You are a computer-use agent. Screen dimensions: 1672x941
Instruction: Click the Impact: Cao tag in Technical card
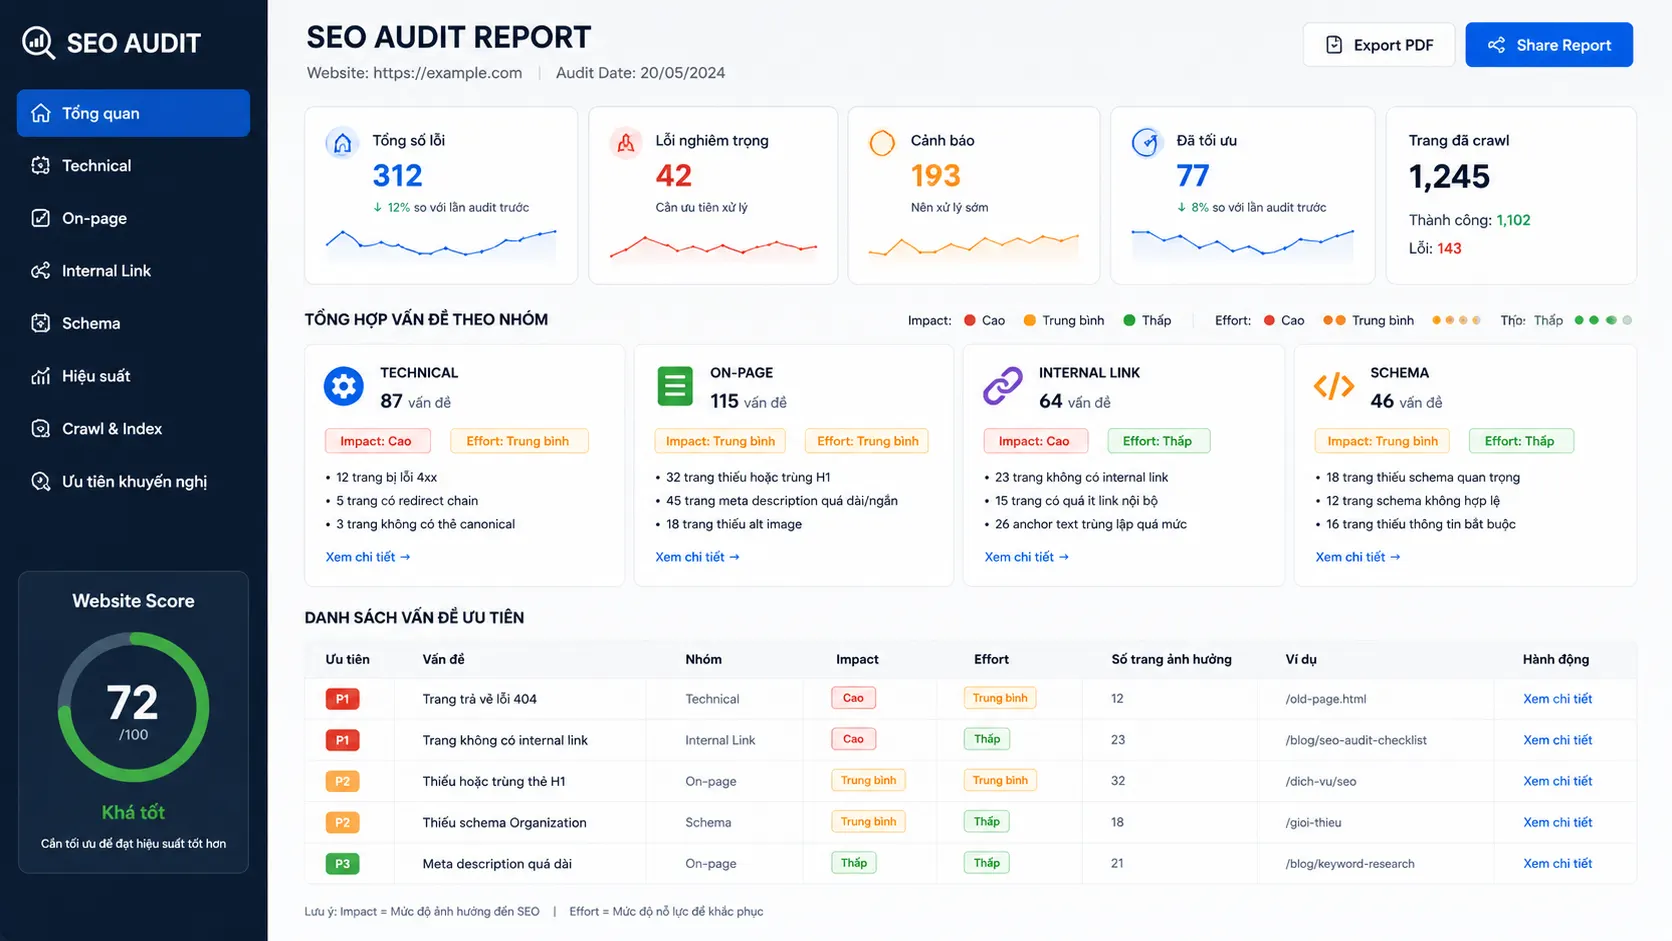[376, 441]
